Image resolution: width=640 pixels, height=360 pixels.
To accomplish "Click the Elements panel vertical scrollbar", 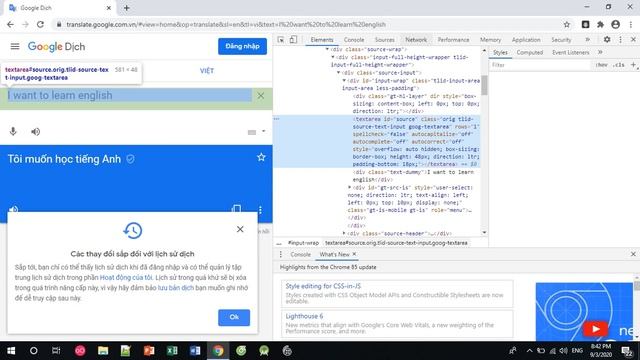I will click(484, 85).
